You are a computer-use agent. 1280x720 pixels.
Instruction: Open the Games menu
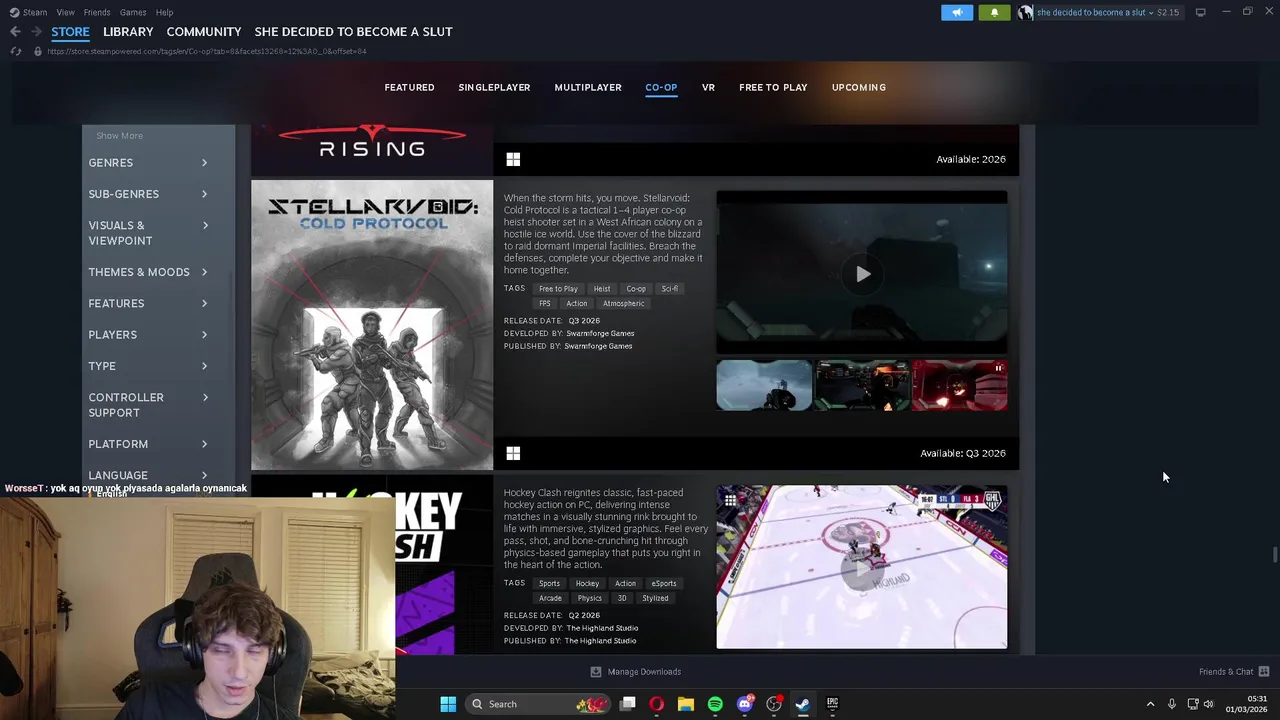(x=133, y=12)
